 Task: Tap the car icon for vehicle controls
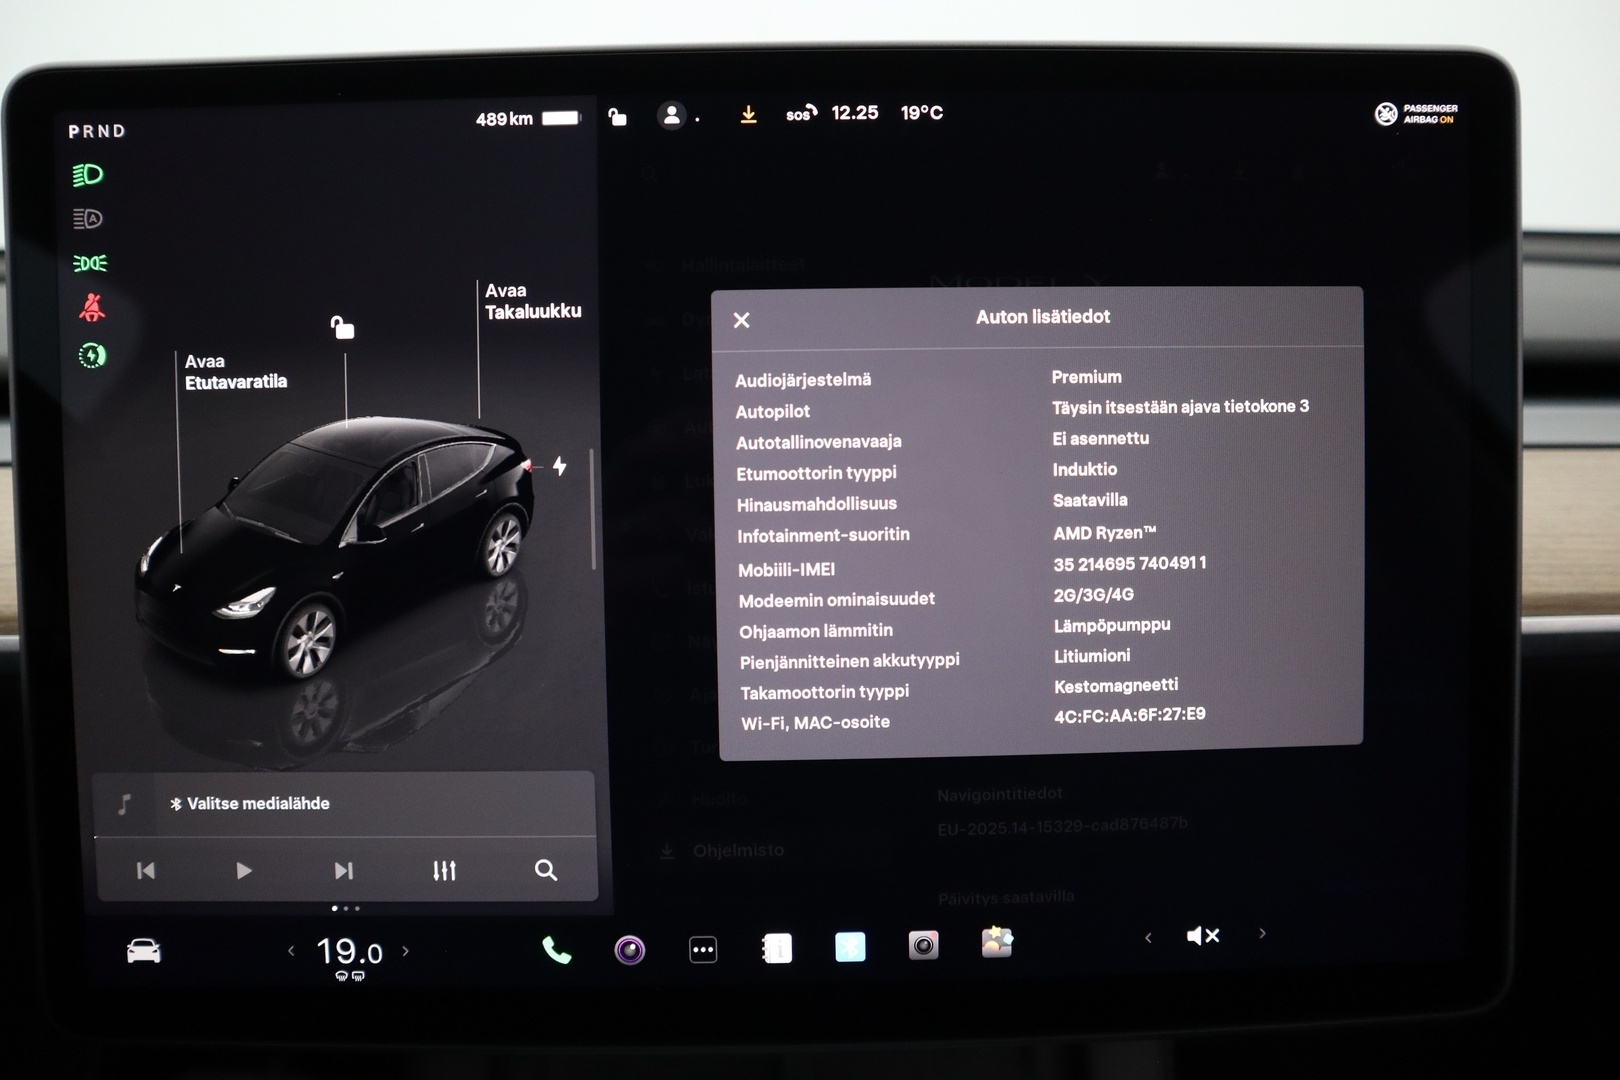[143, 952]
